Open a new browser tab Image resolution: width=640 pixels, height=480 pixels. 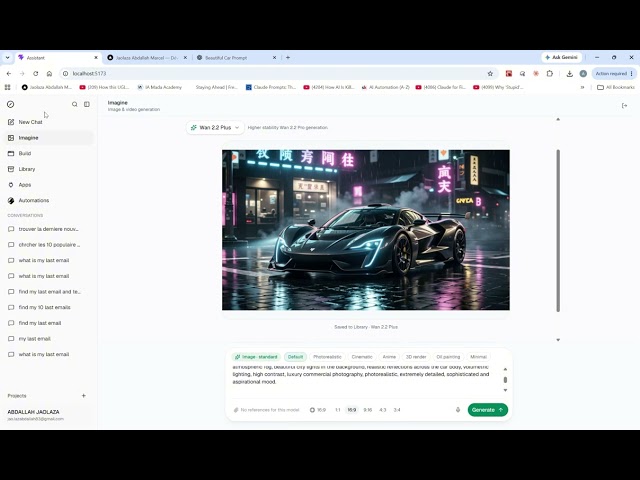pyautogui.click(x=288, y=58)
